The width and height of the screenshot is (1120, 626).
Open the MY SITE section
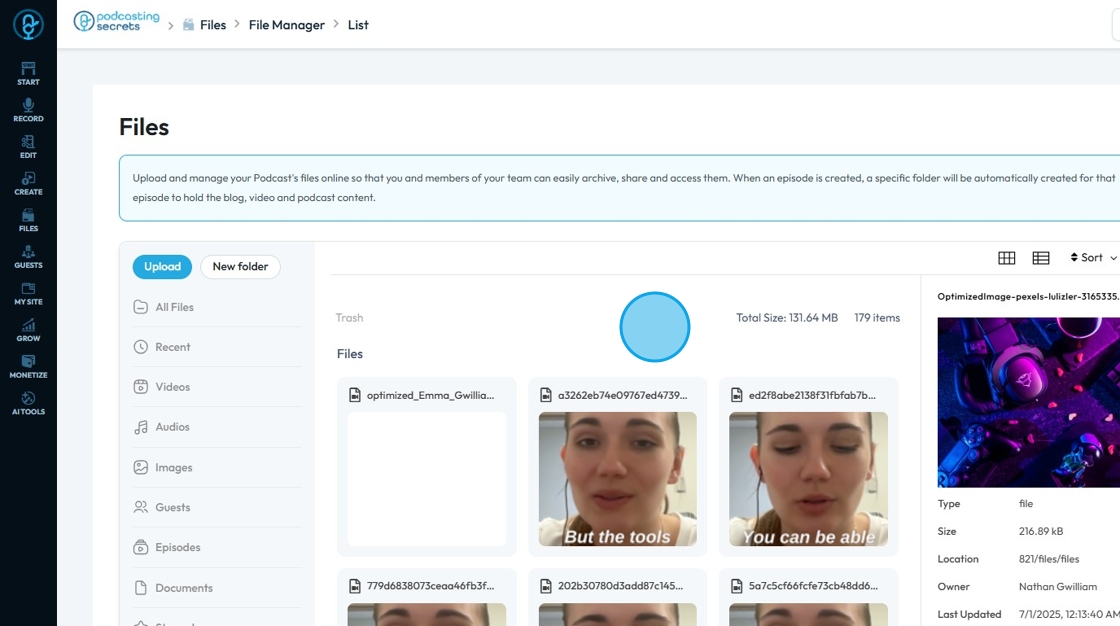pyautogui.click(x=28, y=293)
